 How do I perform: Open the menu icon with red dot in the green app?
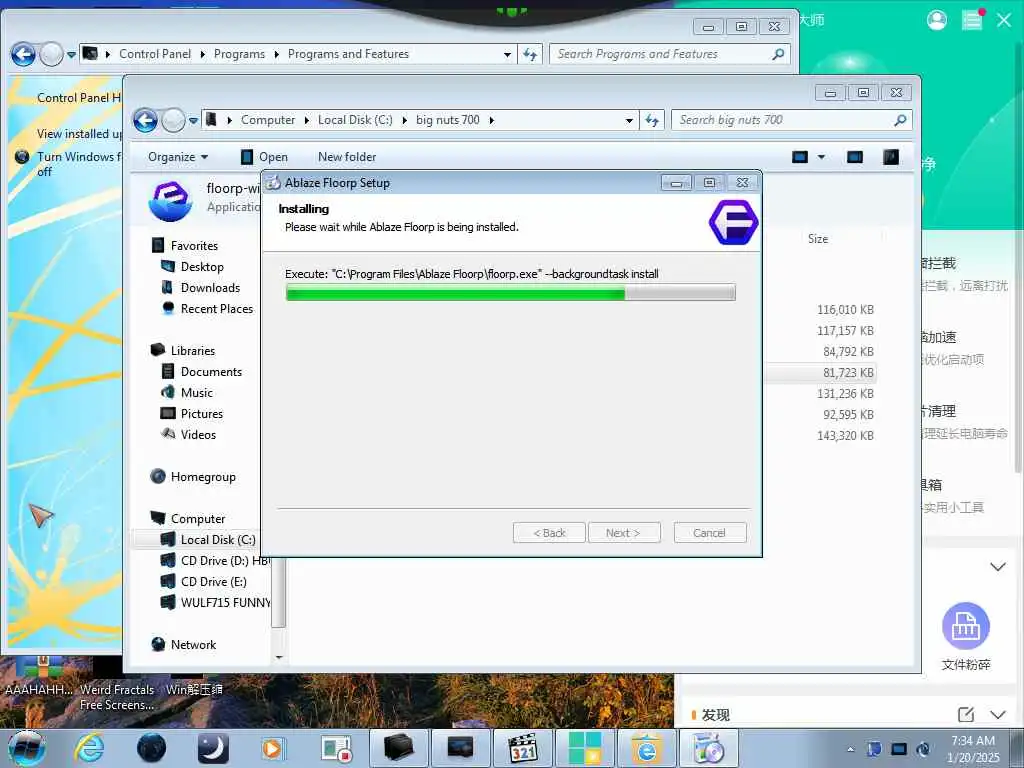click(972, 20)
